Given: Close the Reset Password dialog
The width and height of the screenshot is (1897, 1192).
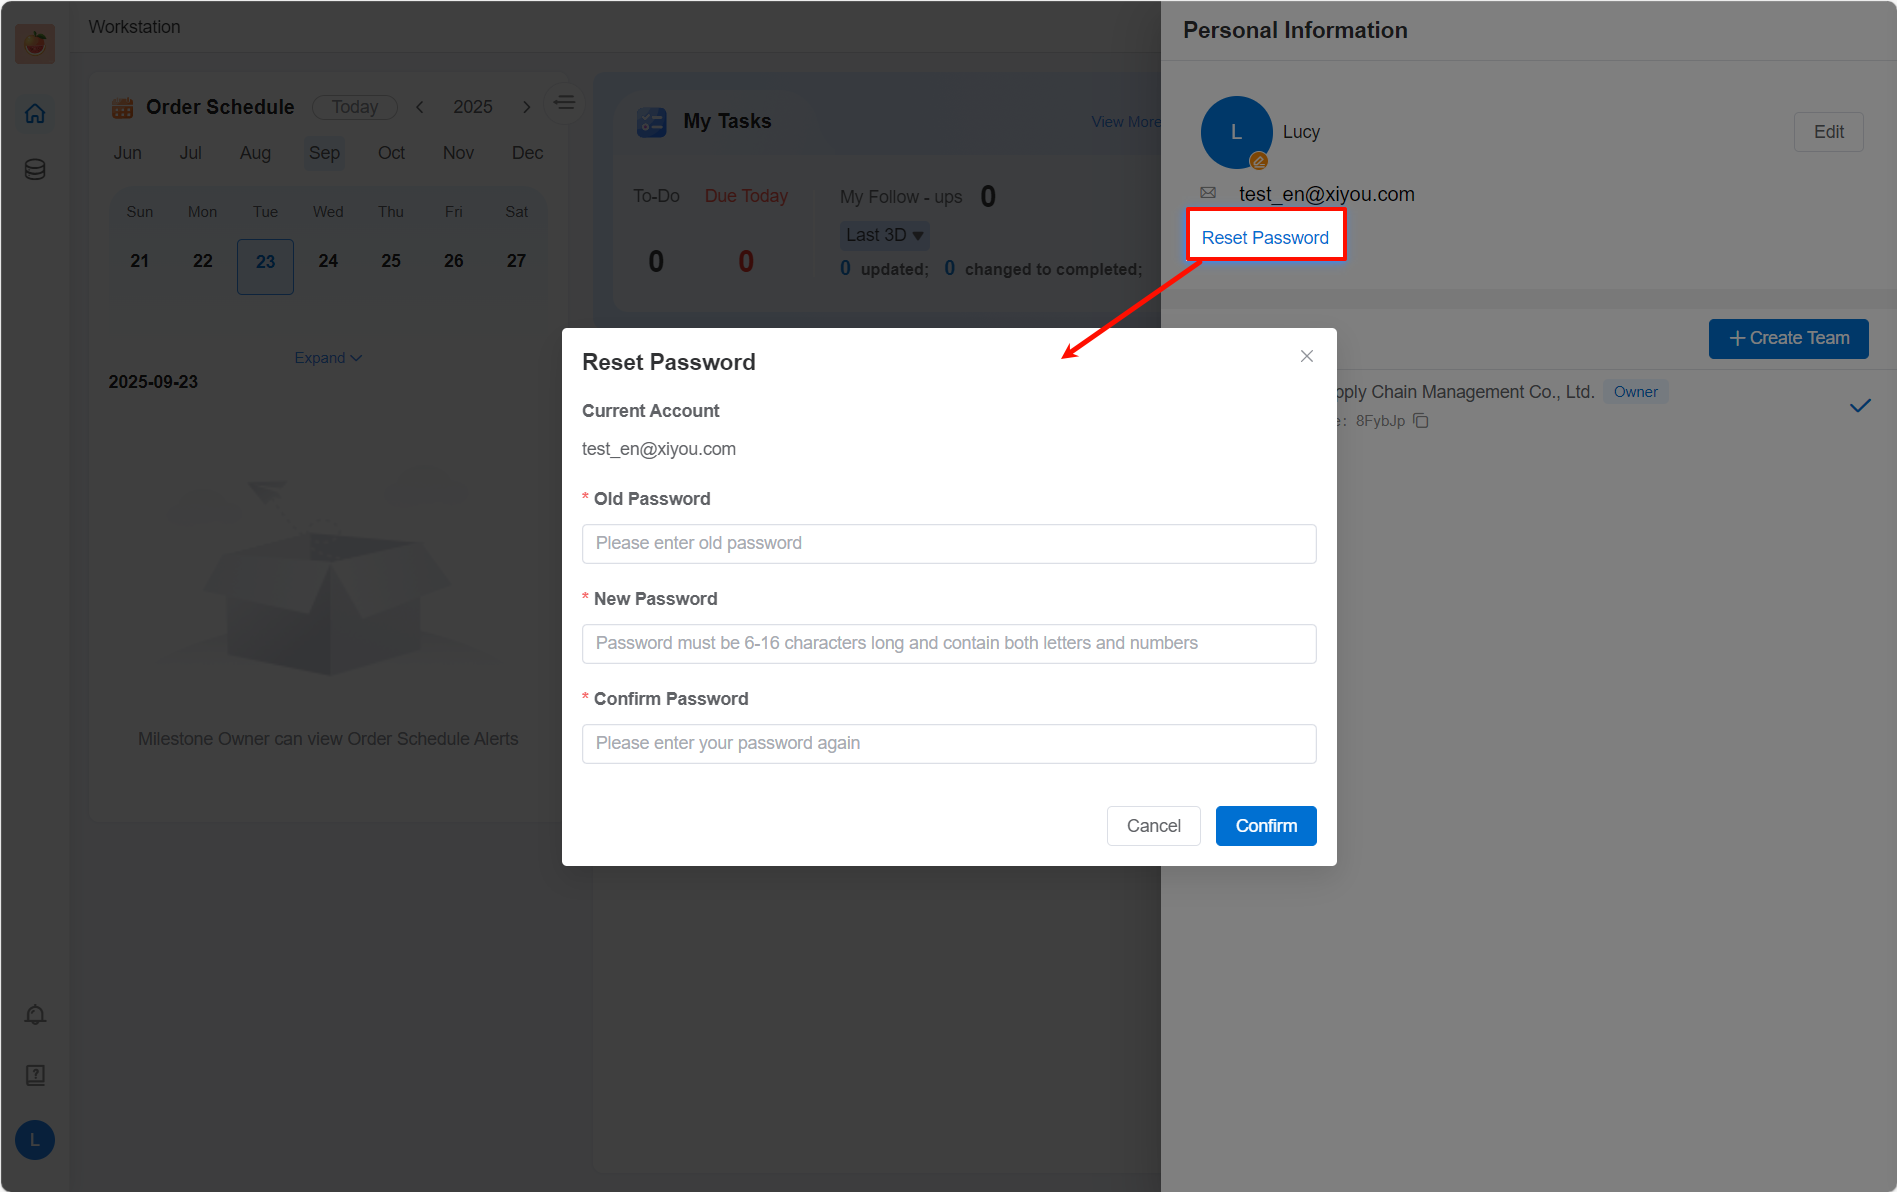Looking at the screenshot, I should tap(1306, 356).
